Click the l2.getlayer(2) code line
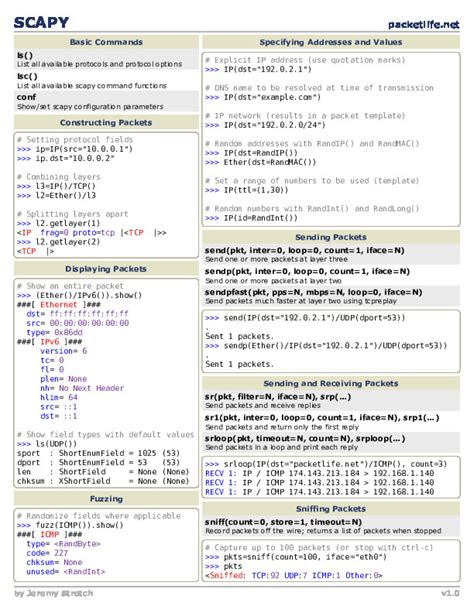474x613 pixels. click(59, 242)
